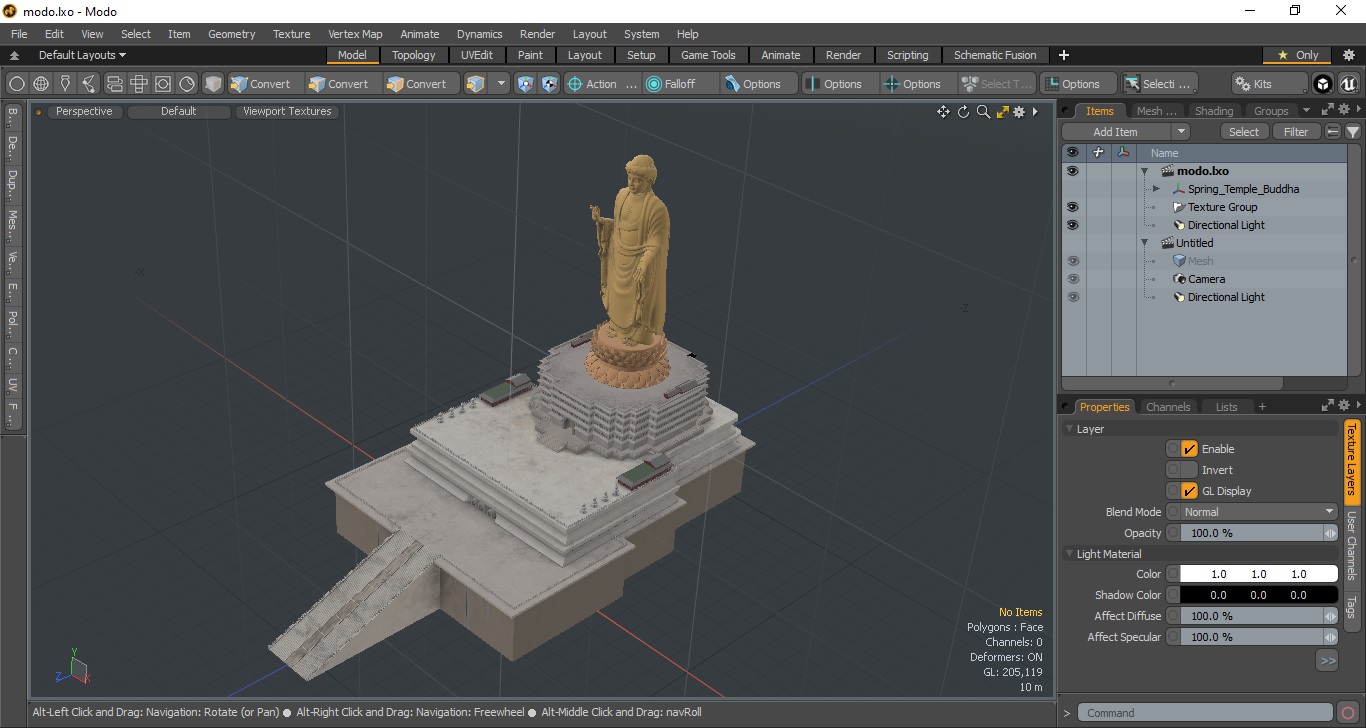
Task: Collapse the Layer section
Action: click(x=1069, y=429)
